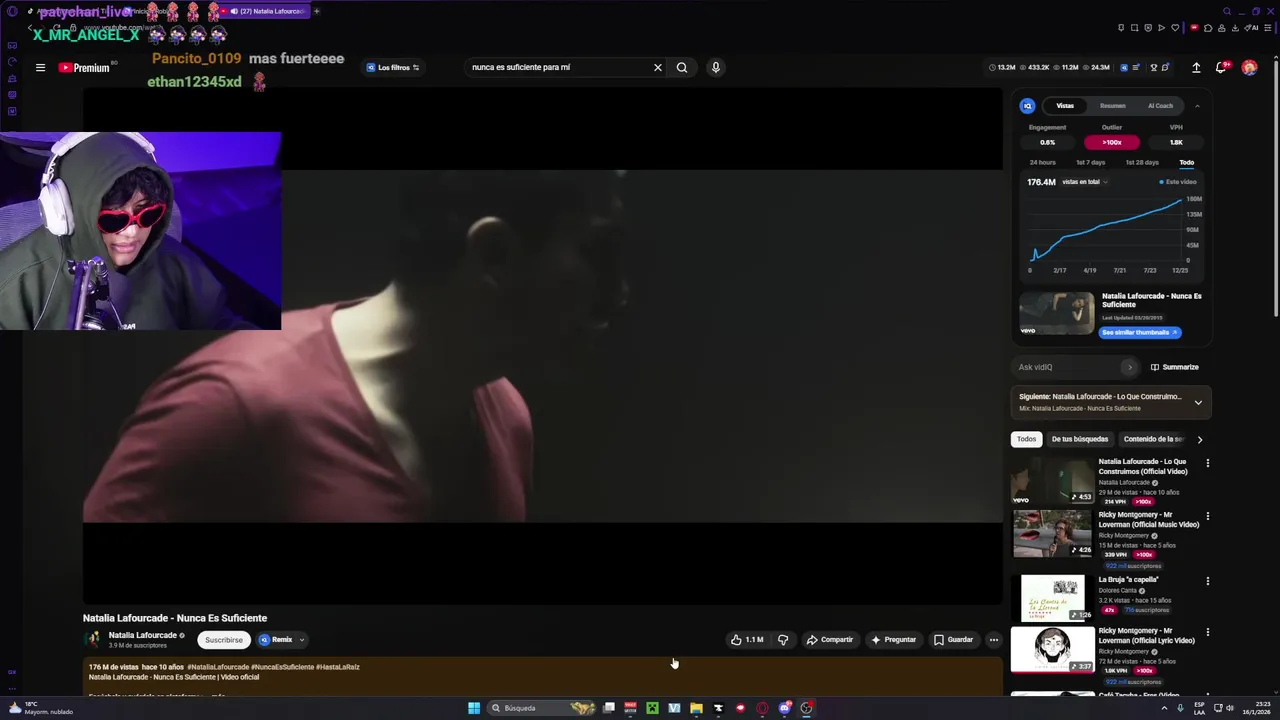Toggle the Este video chart legend
Viewport: 1280px width, 720px height.
pos(1178,182)
